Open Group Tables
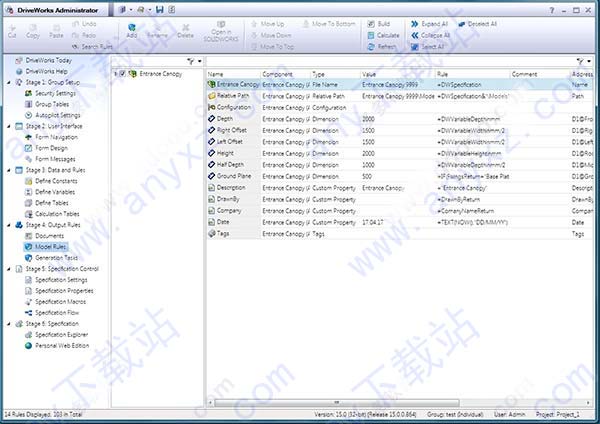This screenshot has width=600, height=424. 47,104
